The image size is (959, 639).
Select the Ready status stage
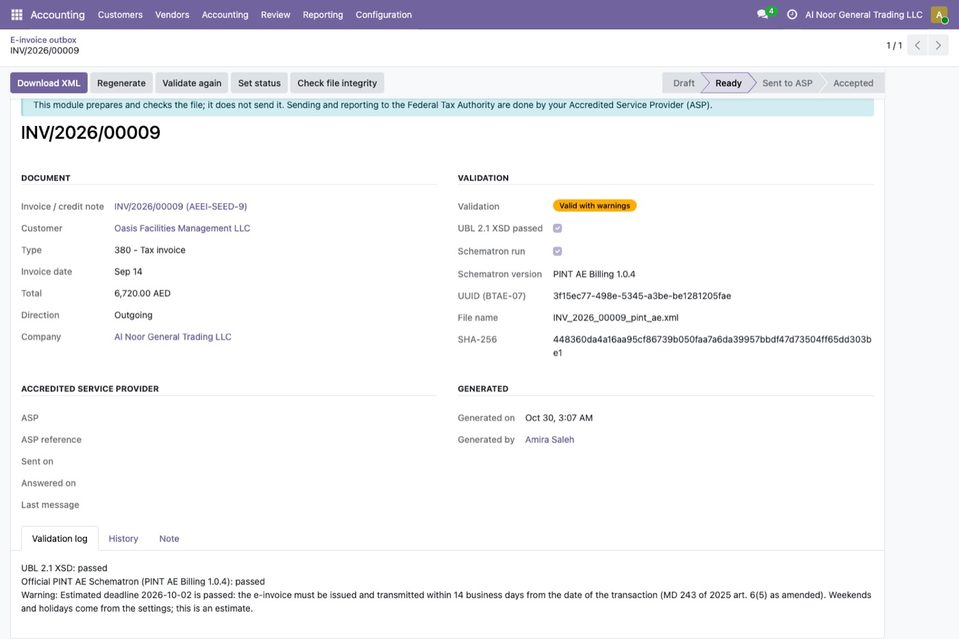pos(728,83)
